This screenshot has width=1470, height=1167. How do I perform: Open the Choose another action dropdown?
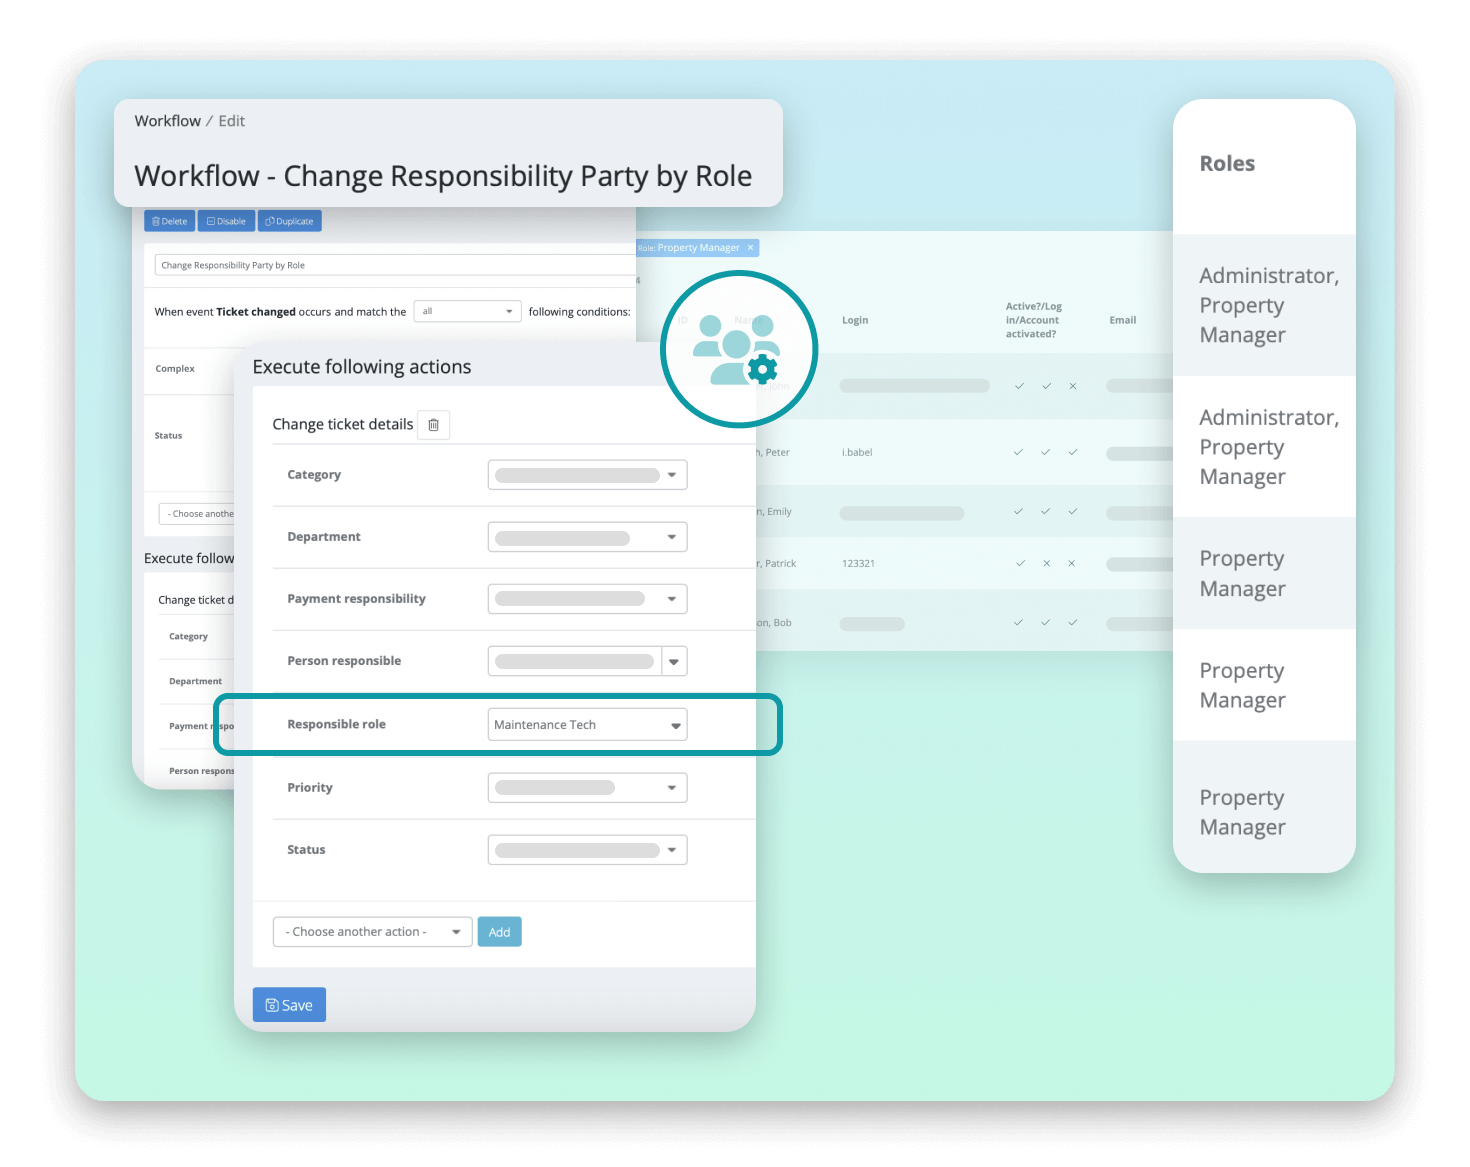(372, 932)
